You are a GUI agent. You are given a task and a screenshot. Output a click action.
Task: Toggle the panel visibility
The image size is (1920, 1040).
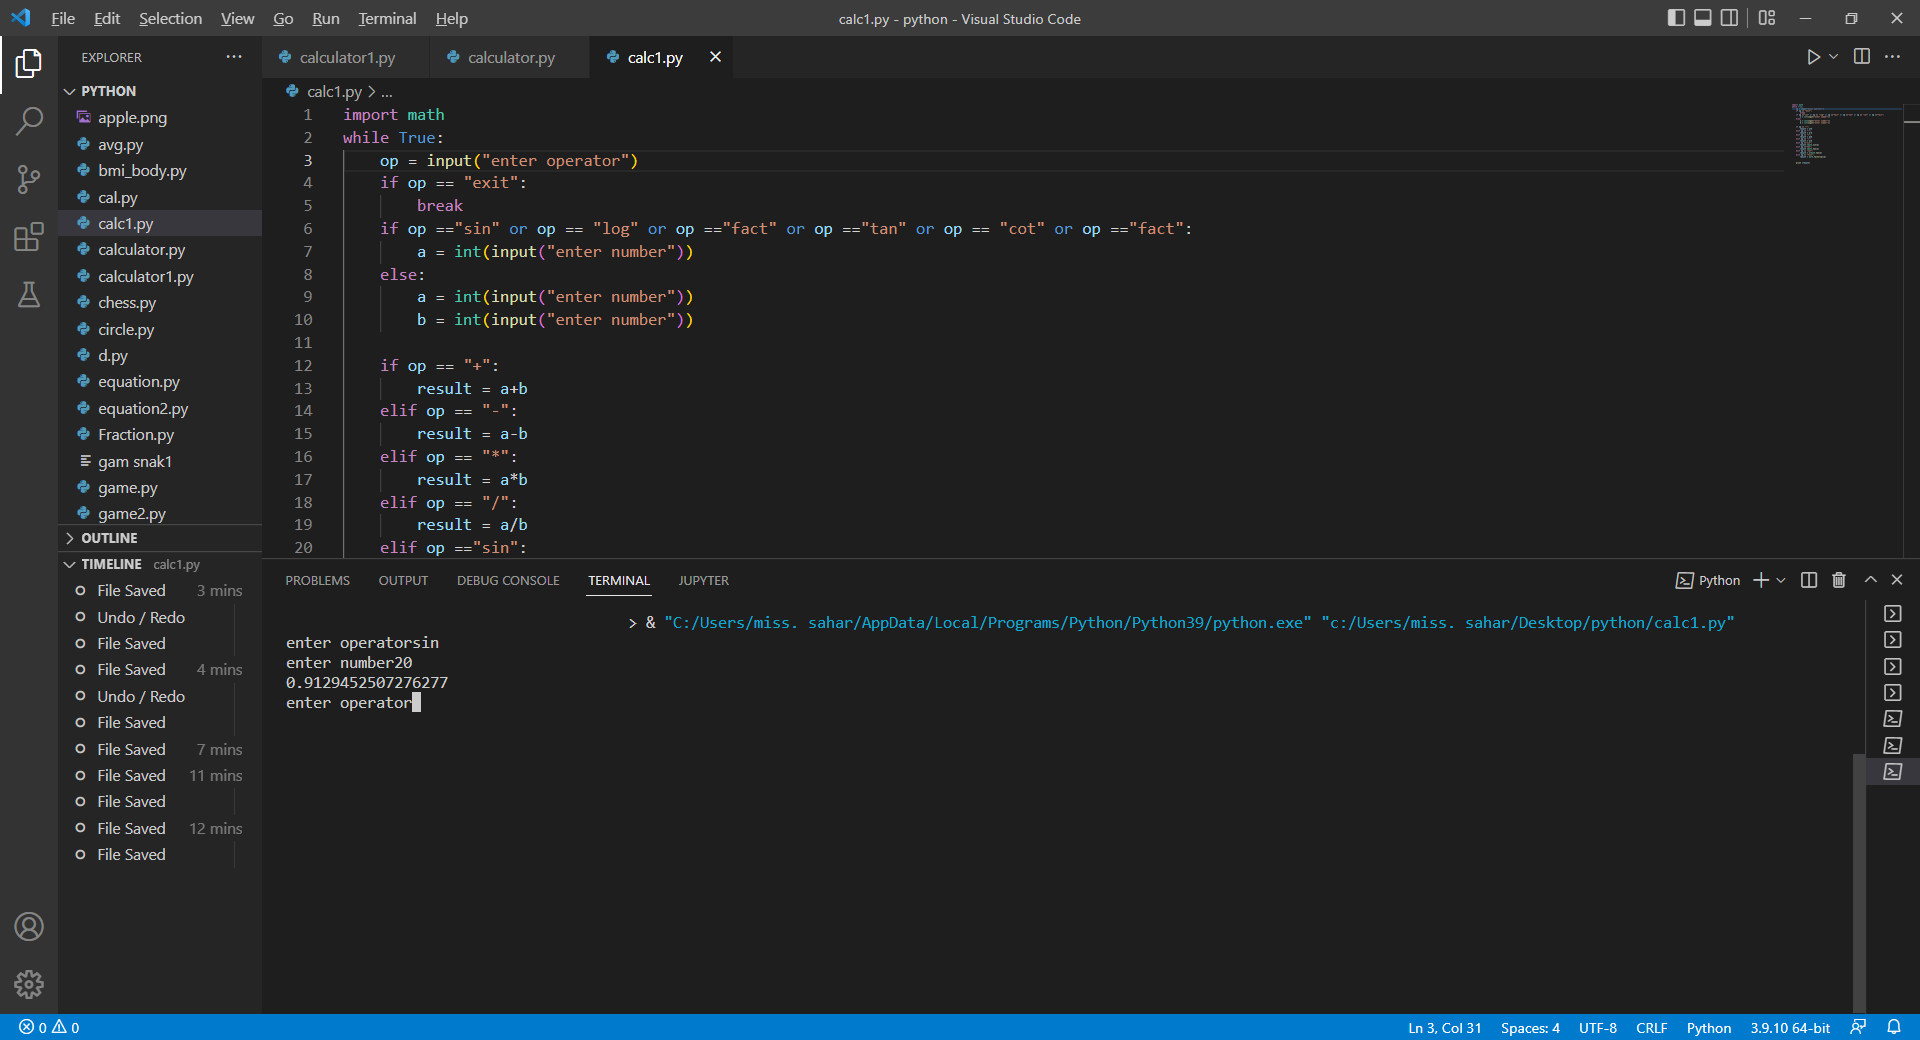[x=1702, y=18]
